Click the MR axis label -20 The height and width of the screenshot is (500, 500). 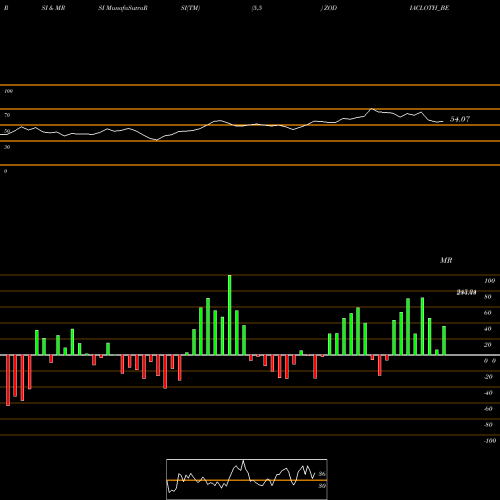488,377
